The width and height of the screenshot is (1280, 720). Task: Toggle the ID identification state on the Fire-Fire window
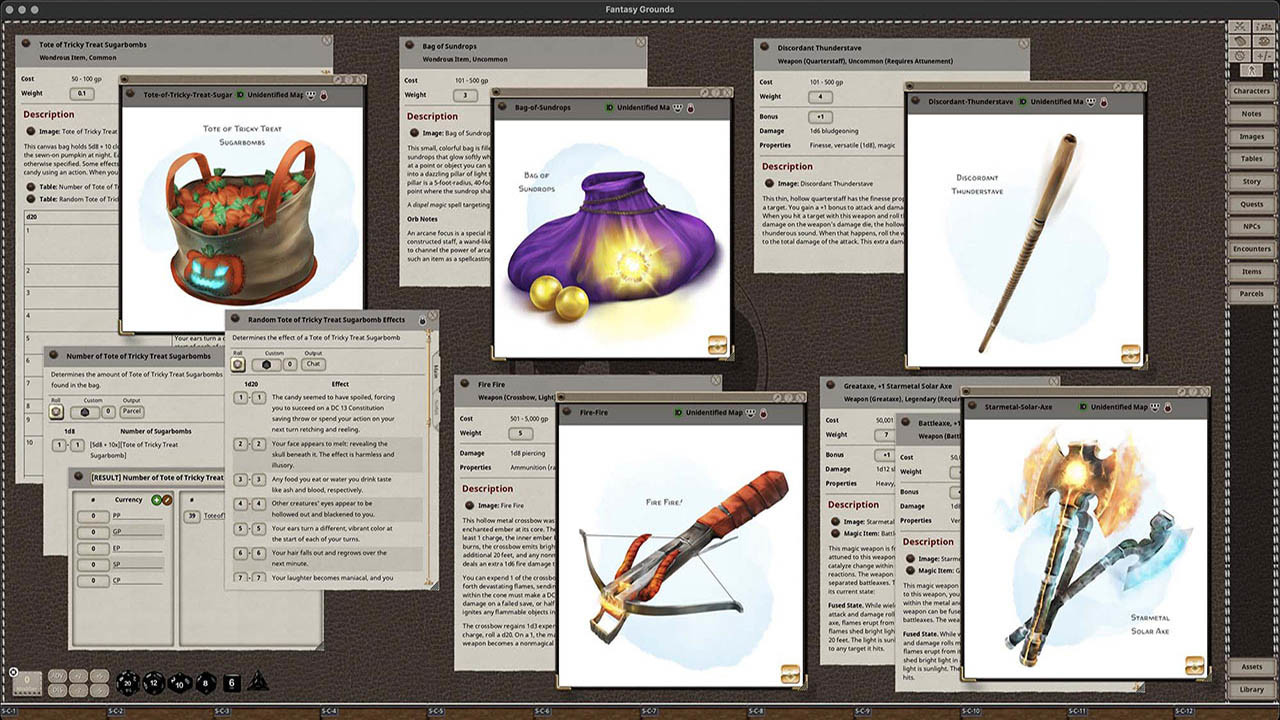click(x=678, y=412)
